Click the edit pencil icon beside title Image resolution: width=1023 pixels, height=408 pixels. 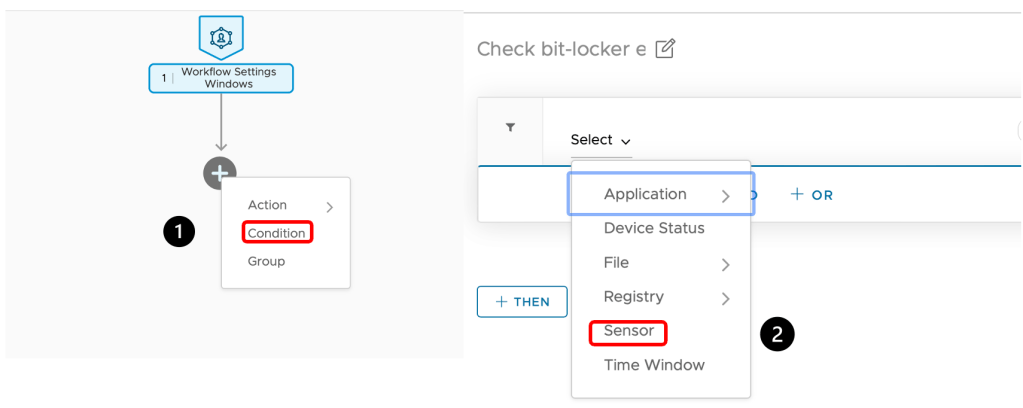point(665,49)
